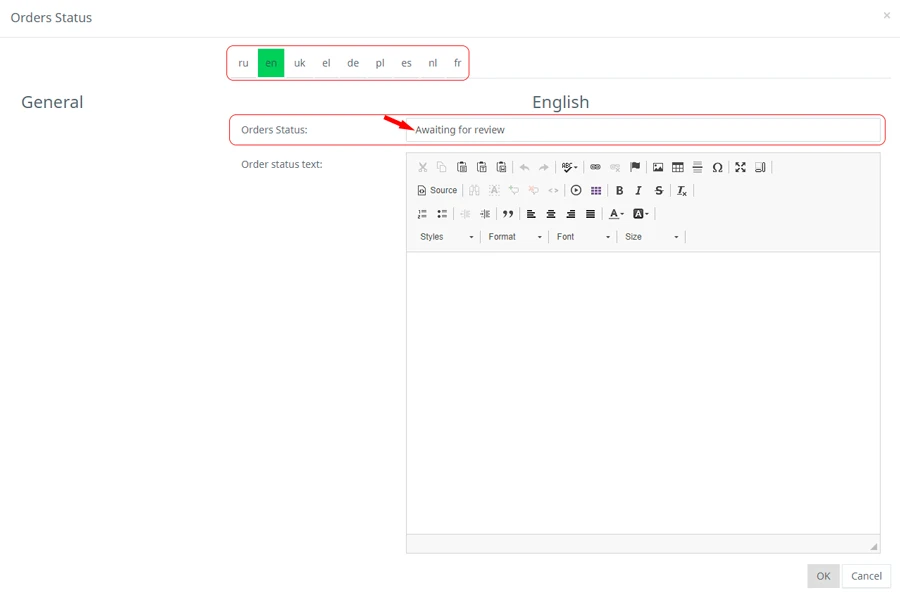900x606 pixels.
Task: Open the Styles dropdown
Action: [x=447, y=237]
